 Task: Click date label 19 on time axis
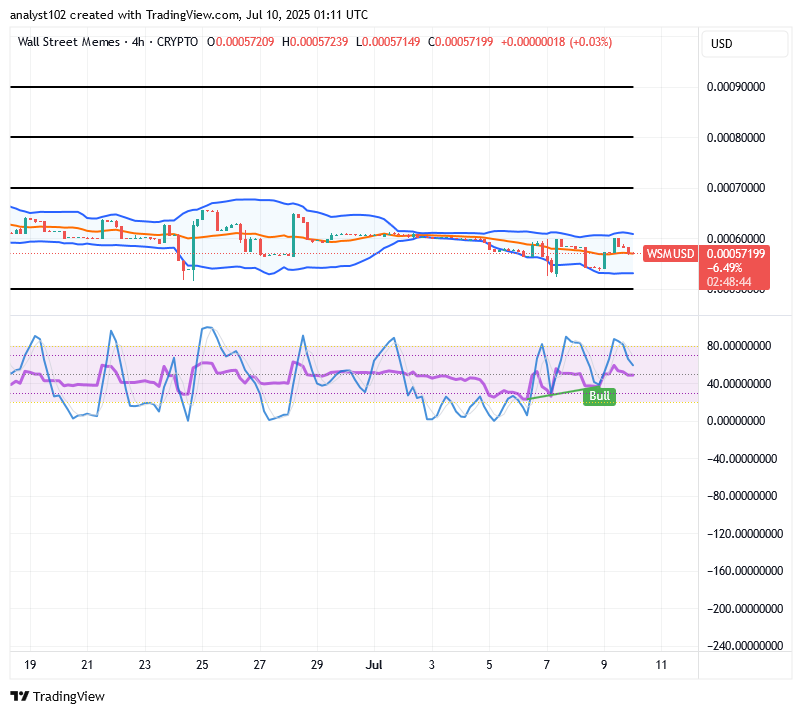coord(30,665)
